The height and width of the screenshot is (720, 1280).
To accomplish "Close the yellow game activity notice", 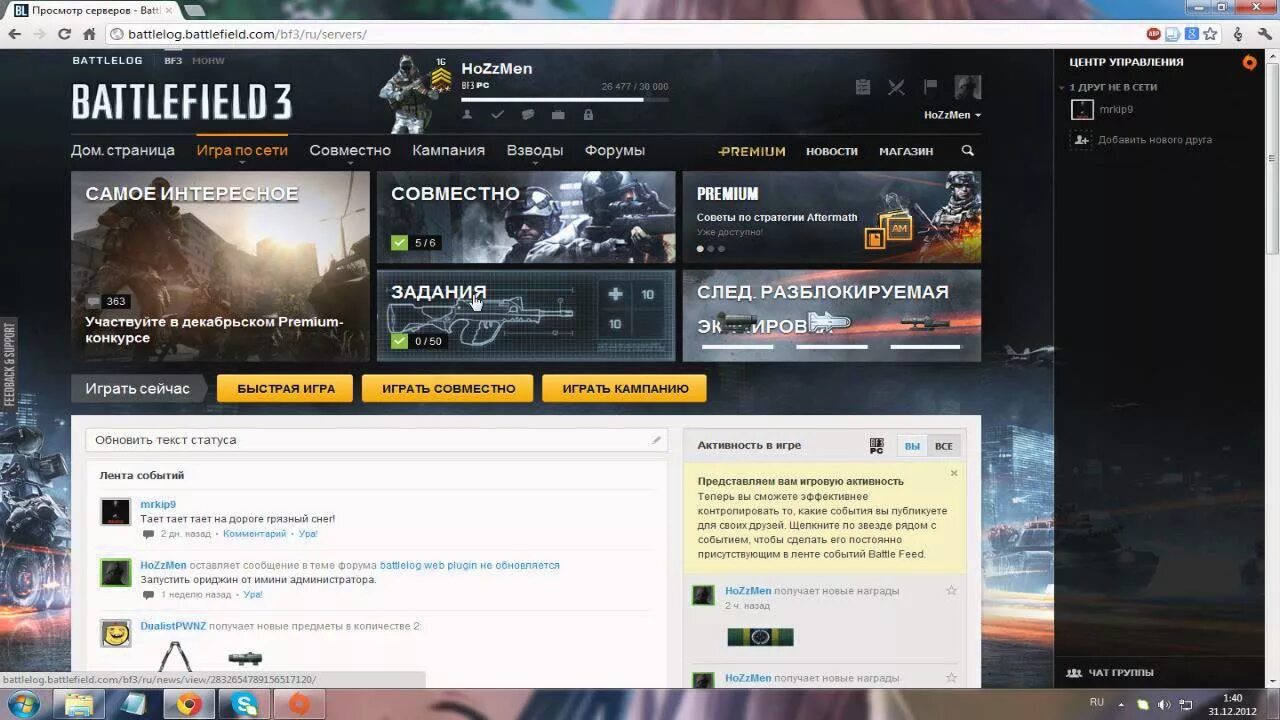I will coord(954,473).
